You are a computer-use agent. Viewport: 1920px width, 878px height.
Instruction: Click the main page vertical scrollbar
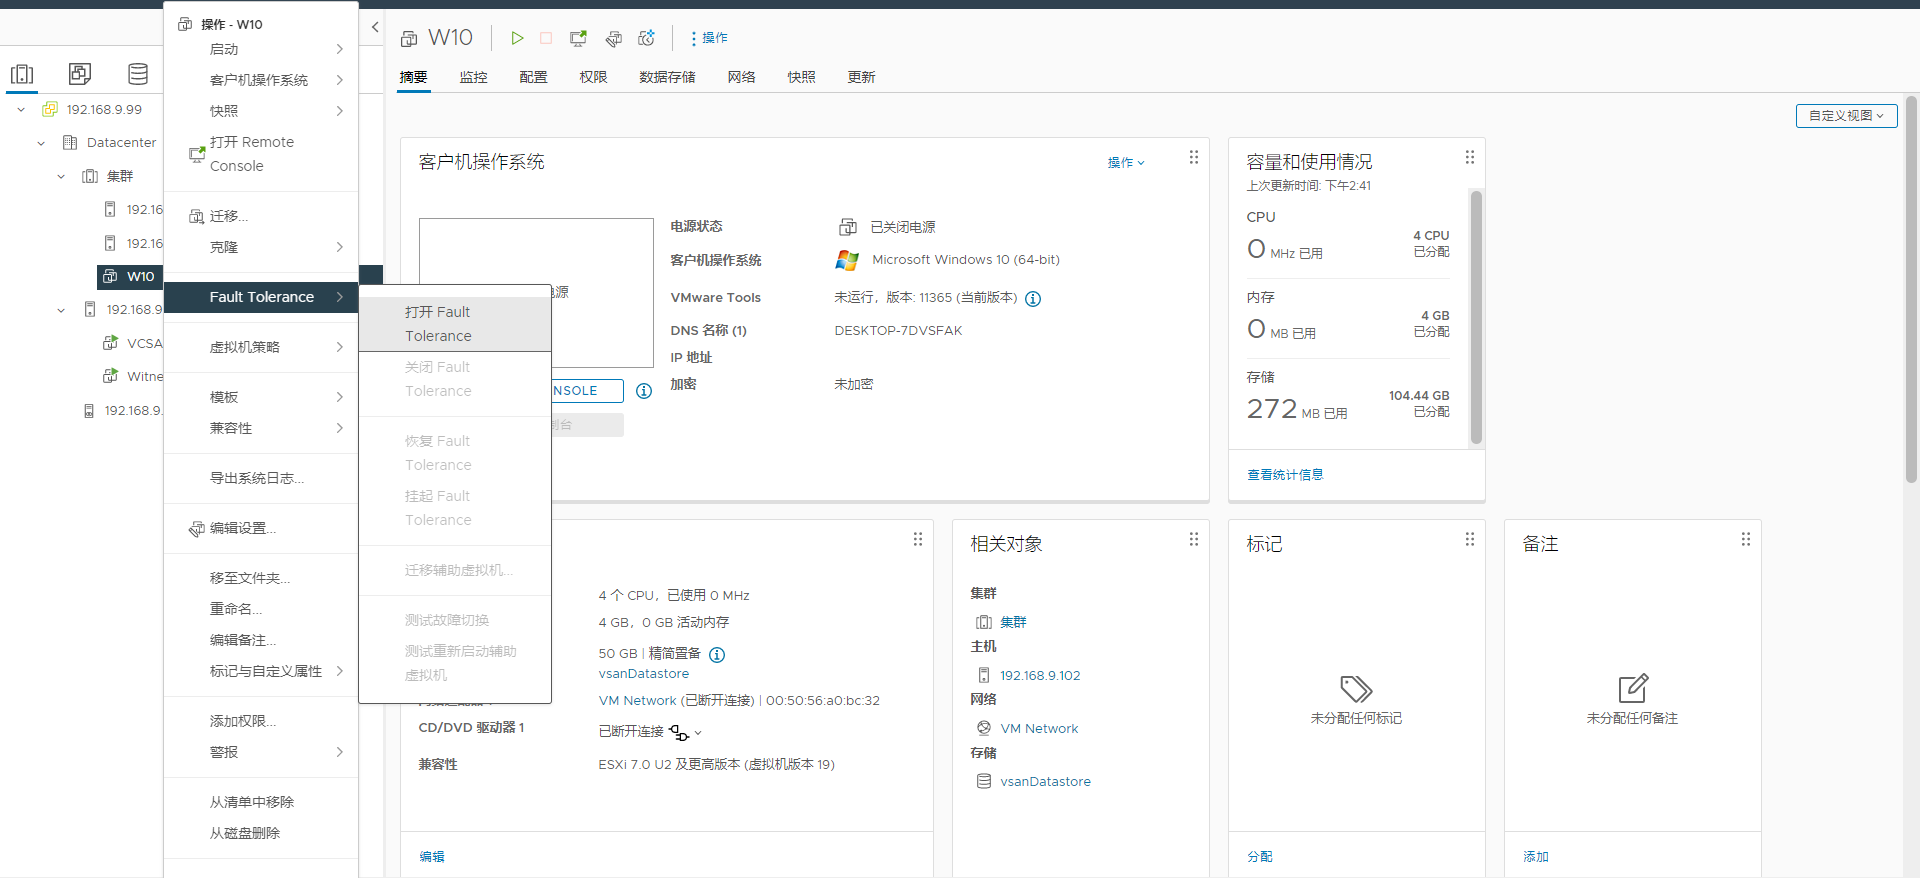[x=1911, y=290]
